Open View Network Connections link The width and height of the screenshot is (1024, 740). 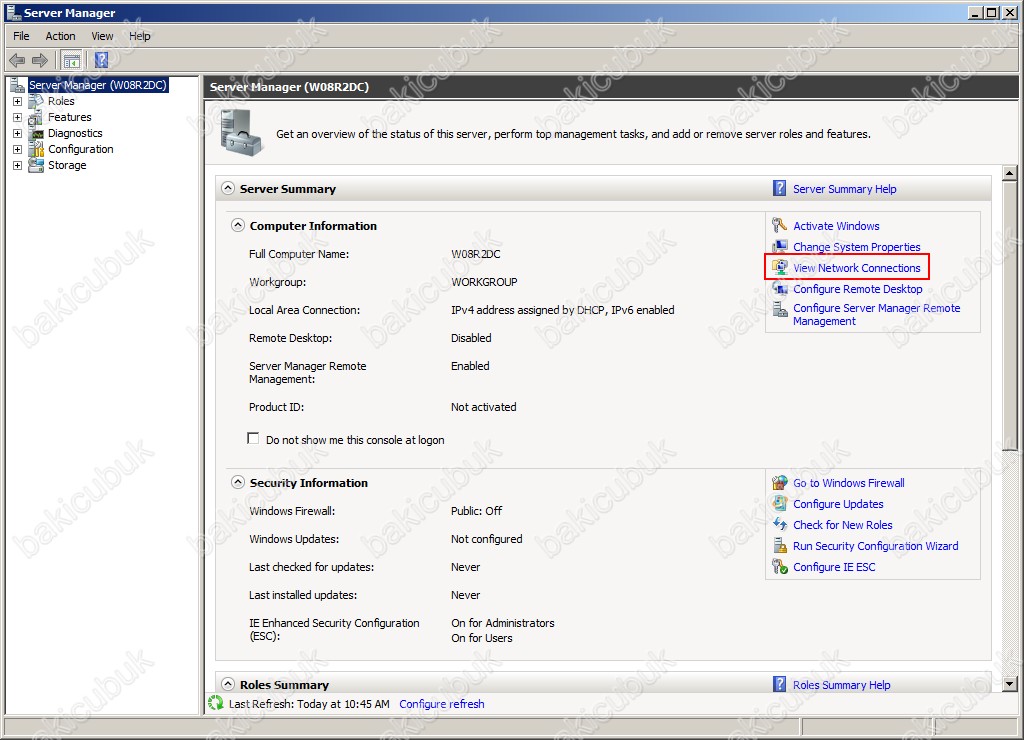tap(856, 268)
